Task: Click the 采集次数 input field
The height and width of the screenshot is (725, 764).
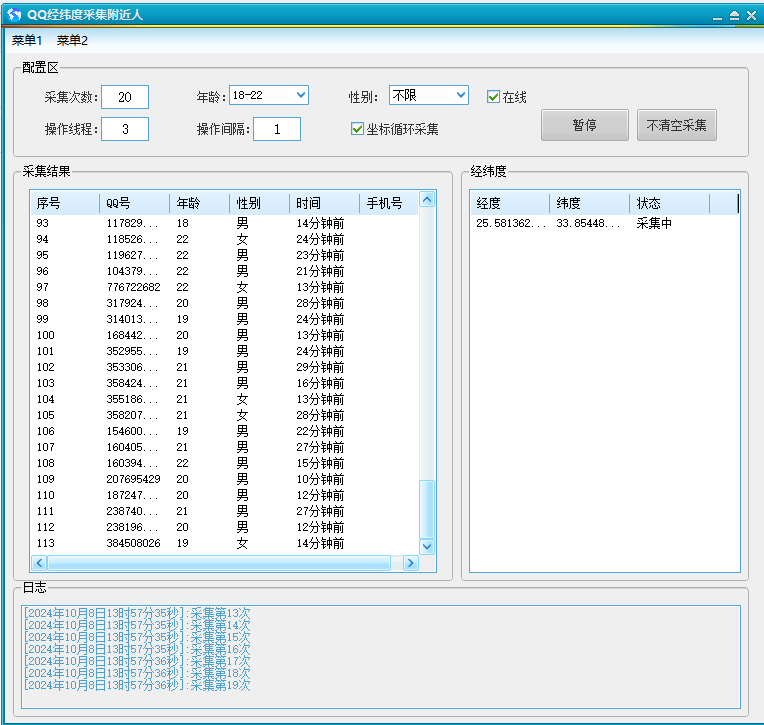Action: point(125,97)
